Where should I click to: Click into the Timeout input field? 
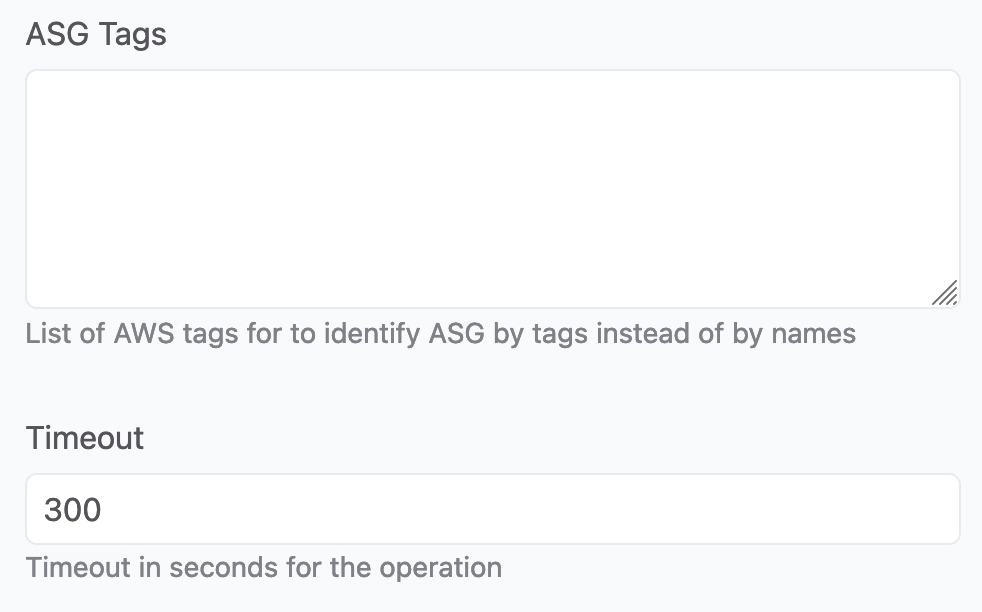pos(493,509)
